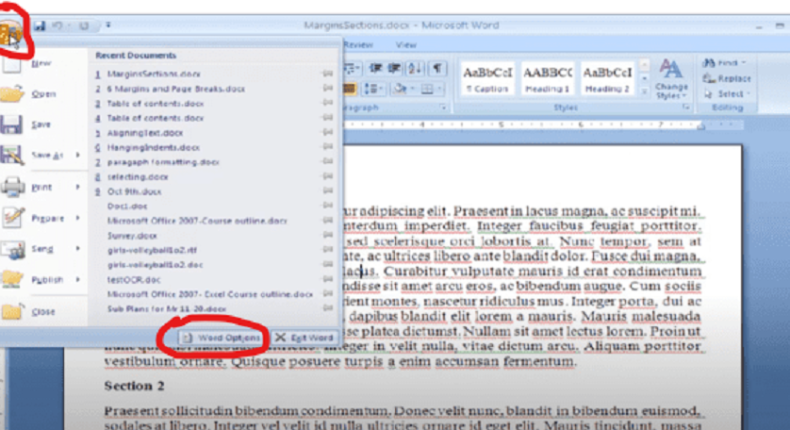Screen dimensions: 790x430
Task: Open recent document Survey.docx
Action: tap(132, 235)
